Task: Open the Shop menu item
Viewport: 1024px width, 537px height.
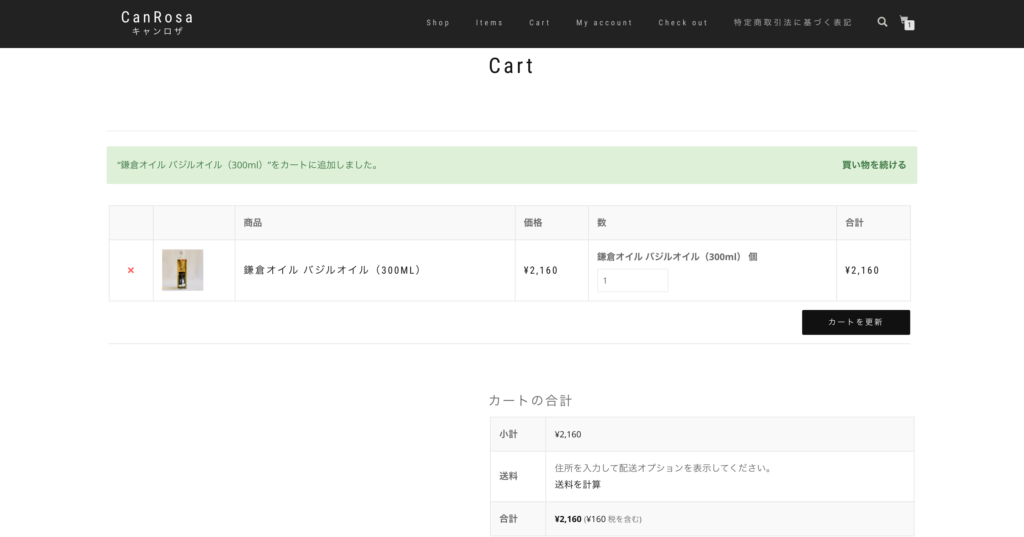Action: [438, 23]
